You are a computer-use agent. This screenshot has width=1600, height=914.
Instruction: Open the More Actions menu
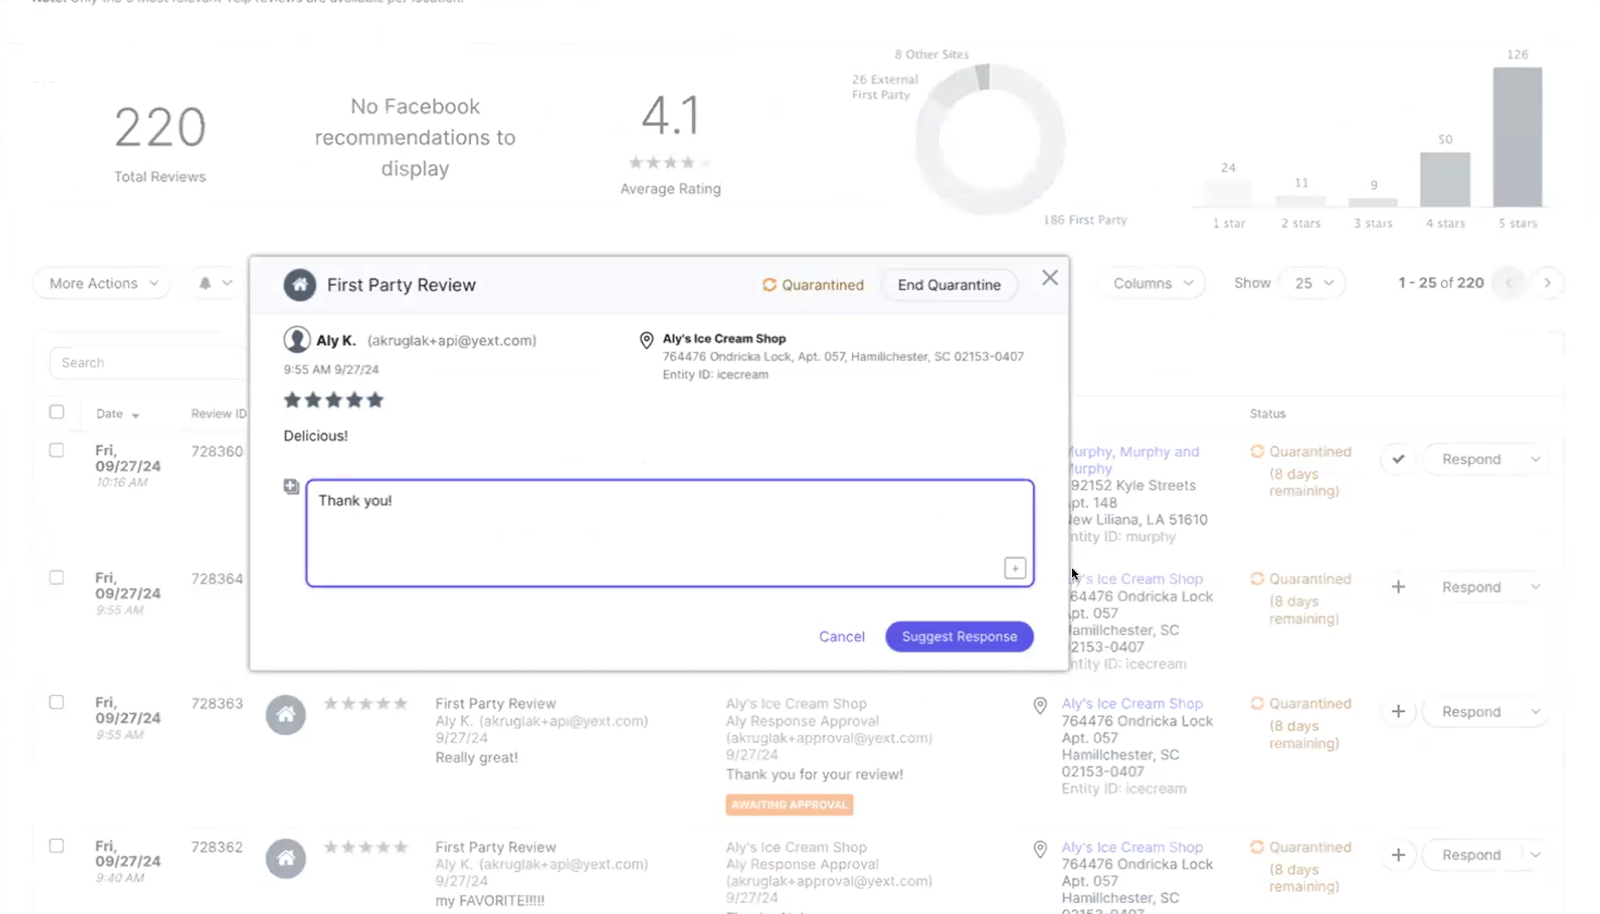(99, 283)
